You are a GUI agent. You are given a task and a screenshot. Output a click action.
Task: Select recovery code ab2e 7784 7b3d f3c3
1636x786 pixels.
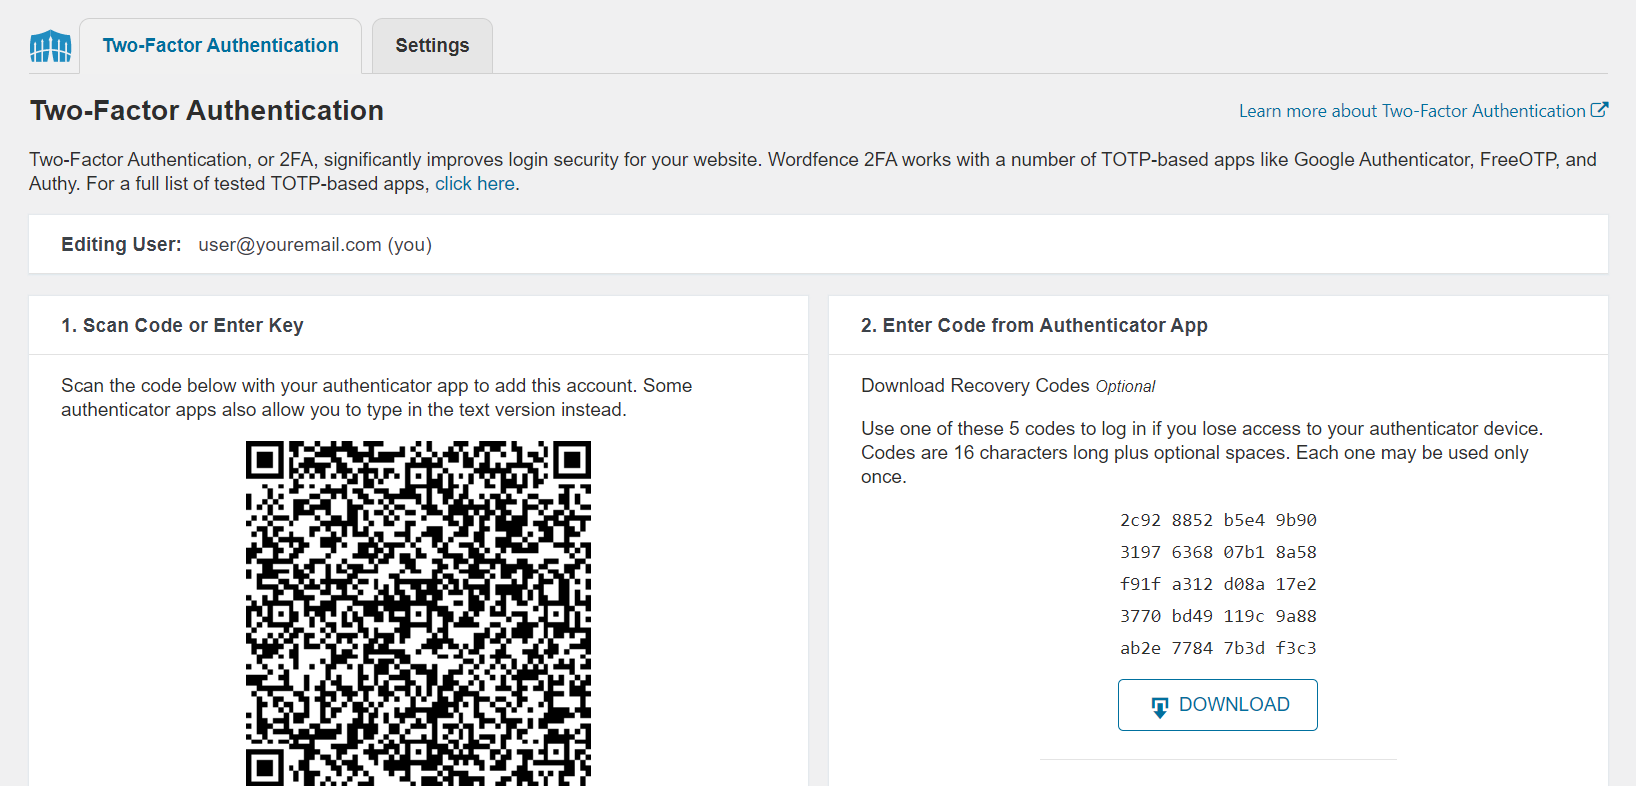pos(1218,648)
